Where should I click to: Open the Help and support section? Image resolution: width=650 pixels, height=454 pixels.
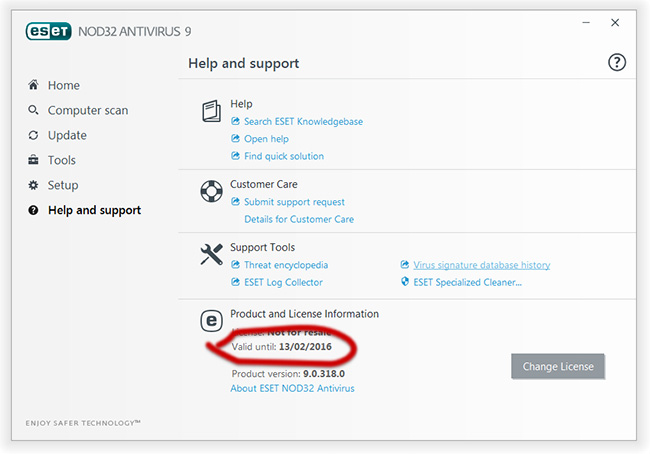(94, 211)
